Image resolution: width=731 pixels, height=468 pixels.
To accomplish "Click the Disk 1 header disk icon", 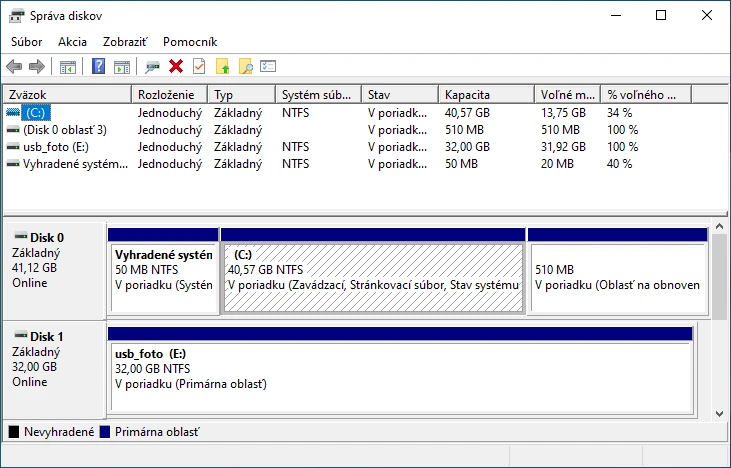I will click(x=21, y=335).
